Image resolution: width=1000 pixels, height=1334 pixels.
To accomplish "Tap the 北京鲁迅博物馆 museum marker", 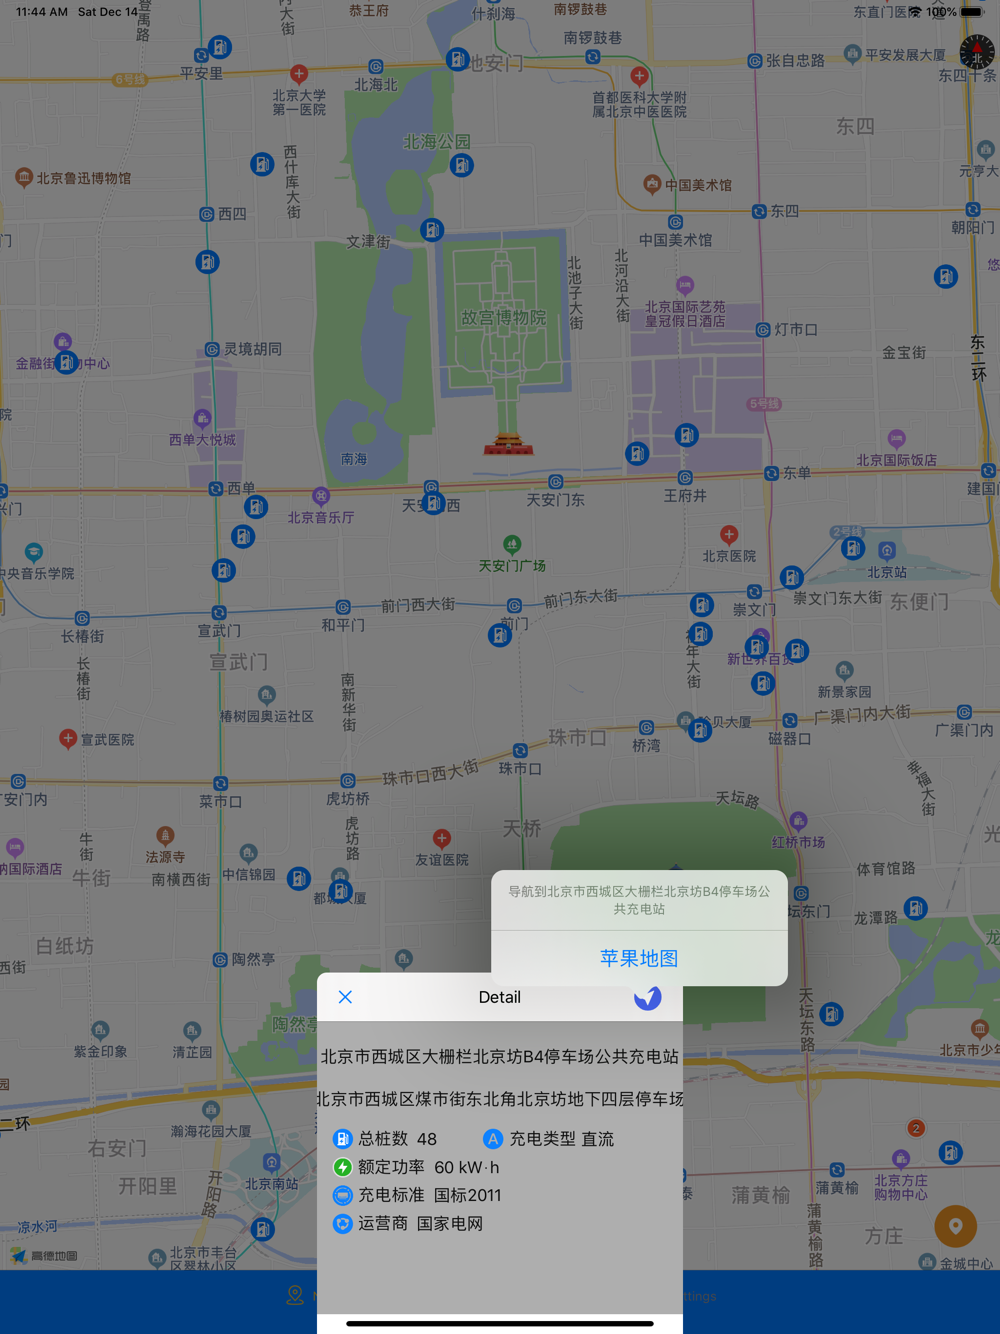I will (24, 178).
